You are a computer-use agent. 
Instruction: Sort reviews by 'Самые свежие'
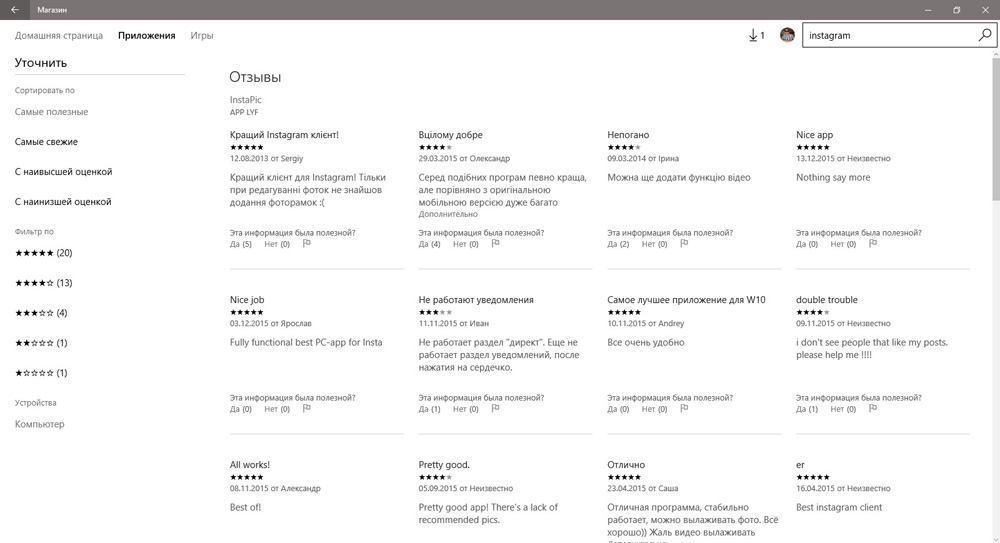click(x=46, y=142)
